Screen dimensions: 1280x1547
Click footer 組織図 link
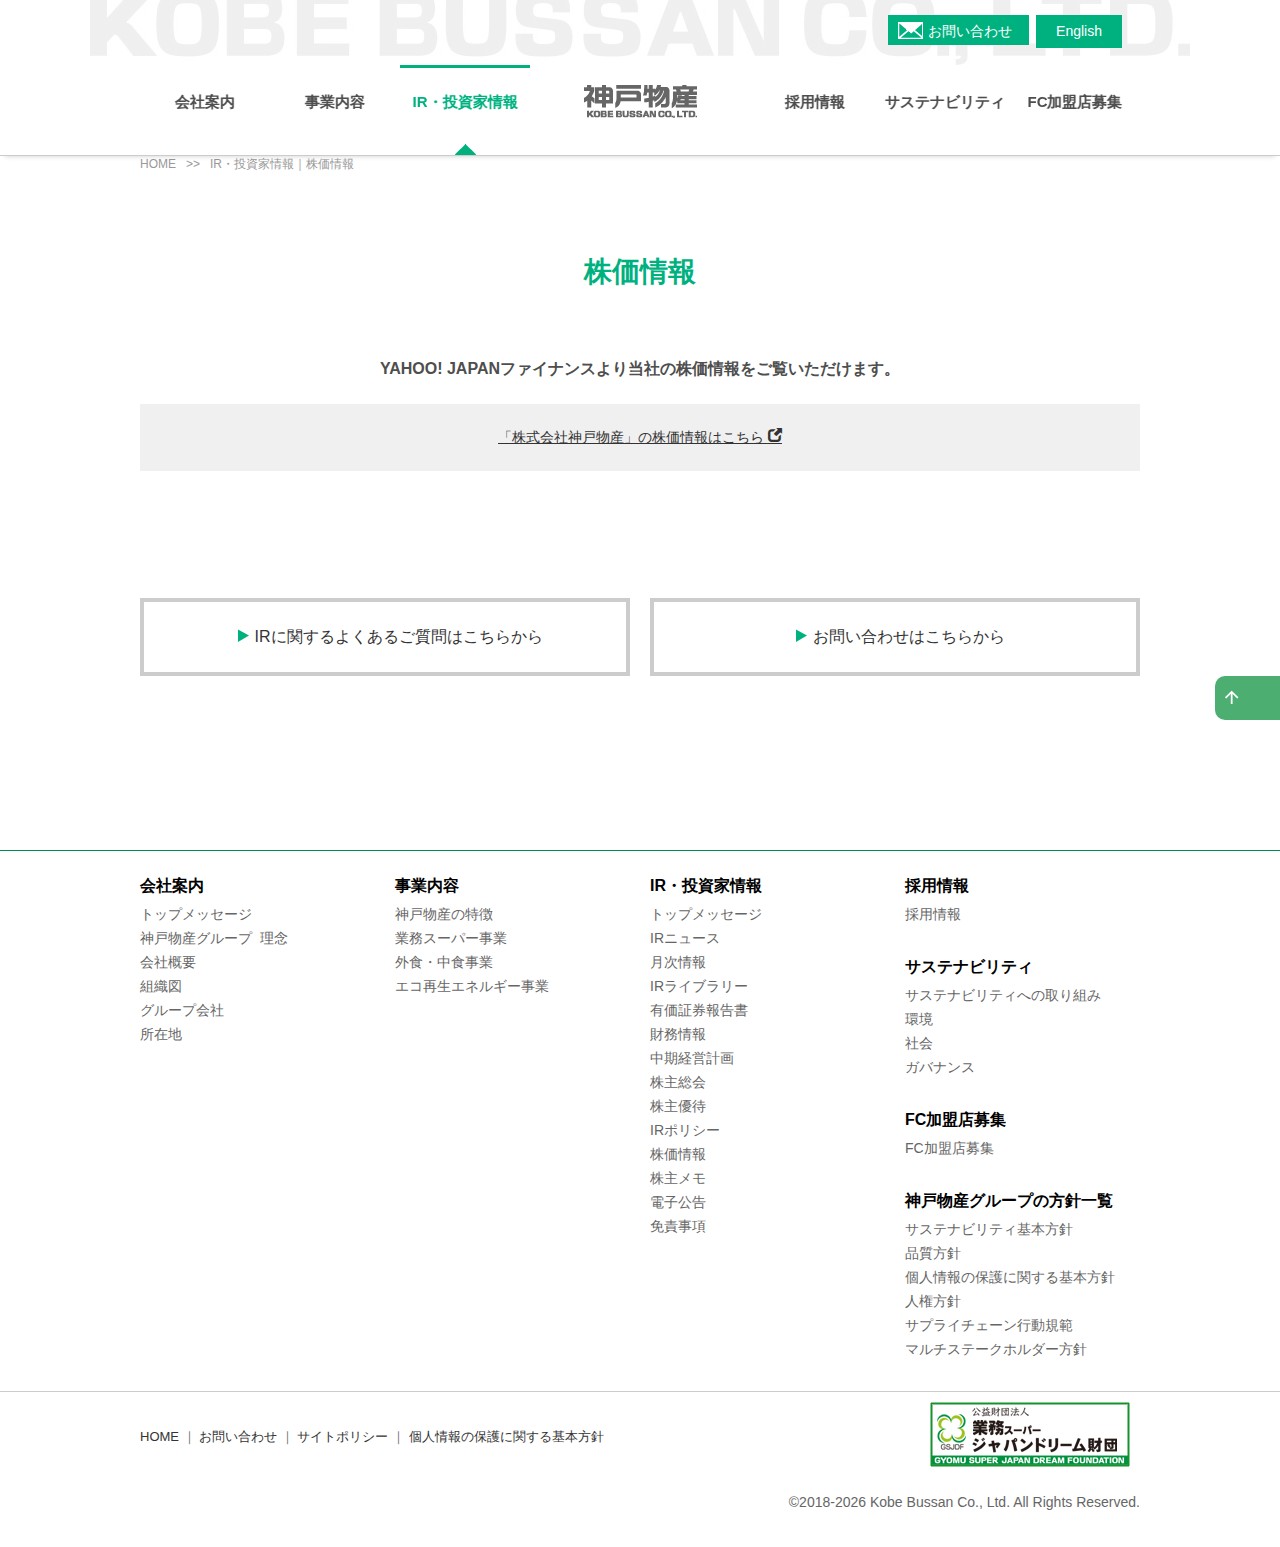click(x=161, y=986)
